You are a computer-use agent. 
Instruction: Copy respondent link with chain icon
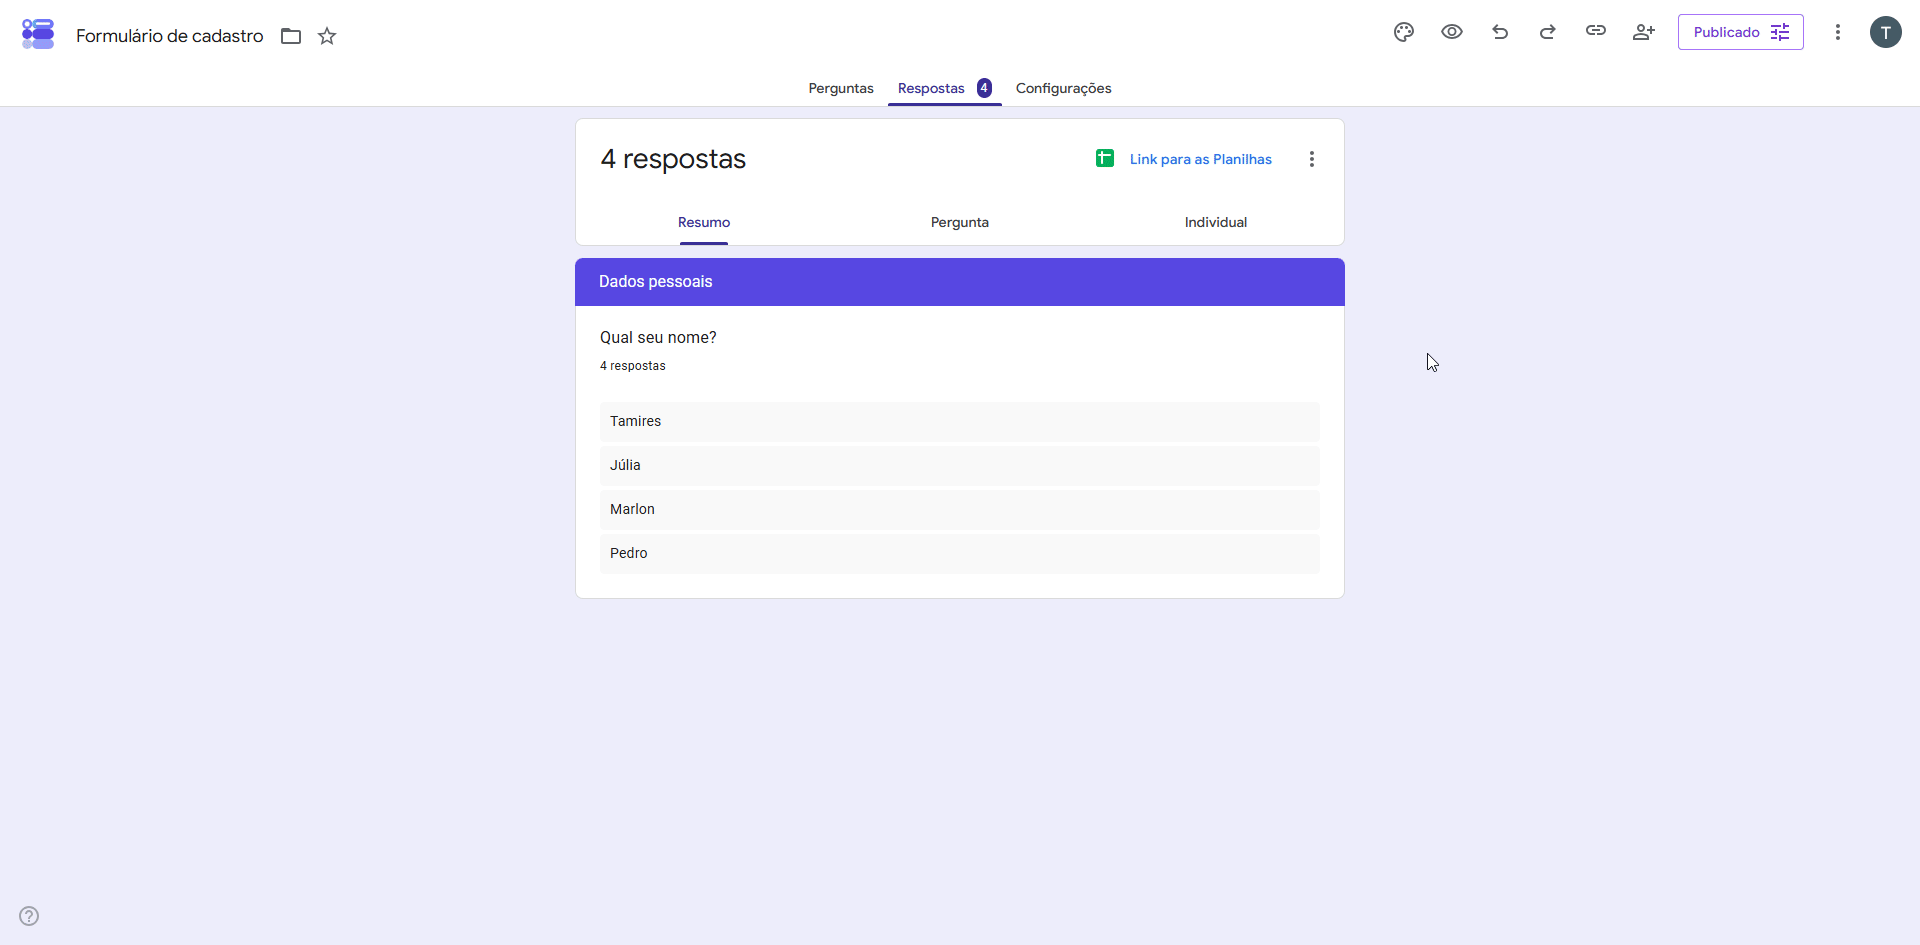[x=1596, y=31]
